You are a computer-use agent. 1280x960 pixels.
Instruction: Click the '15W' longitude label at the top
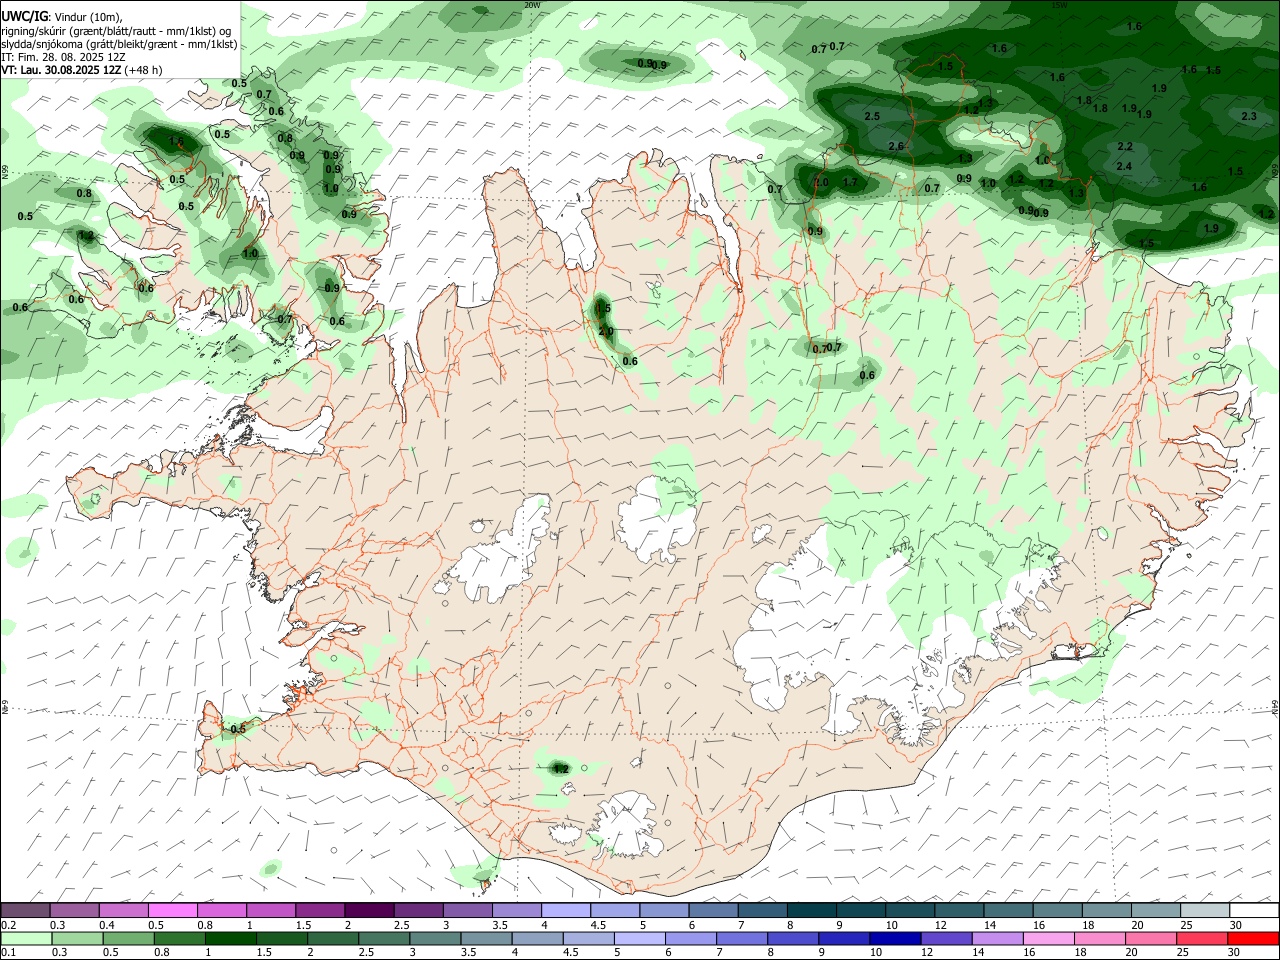coord(1059,5)
